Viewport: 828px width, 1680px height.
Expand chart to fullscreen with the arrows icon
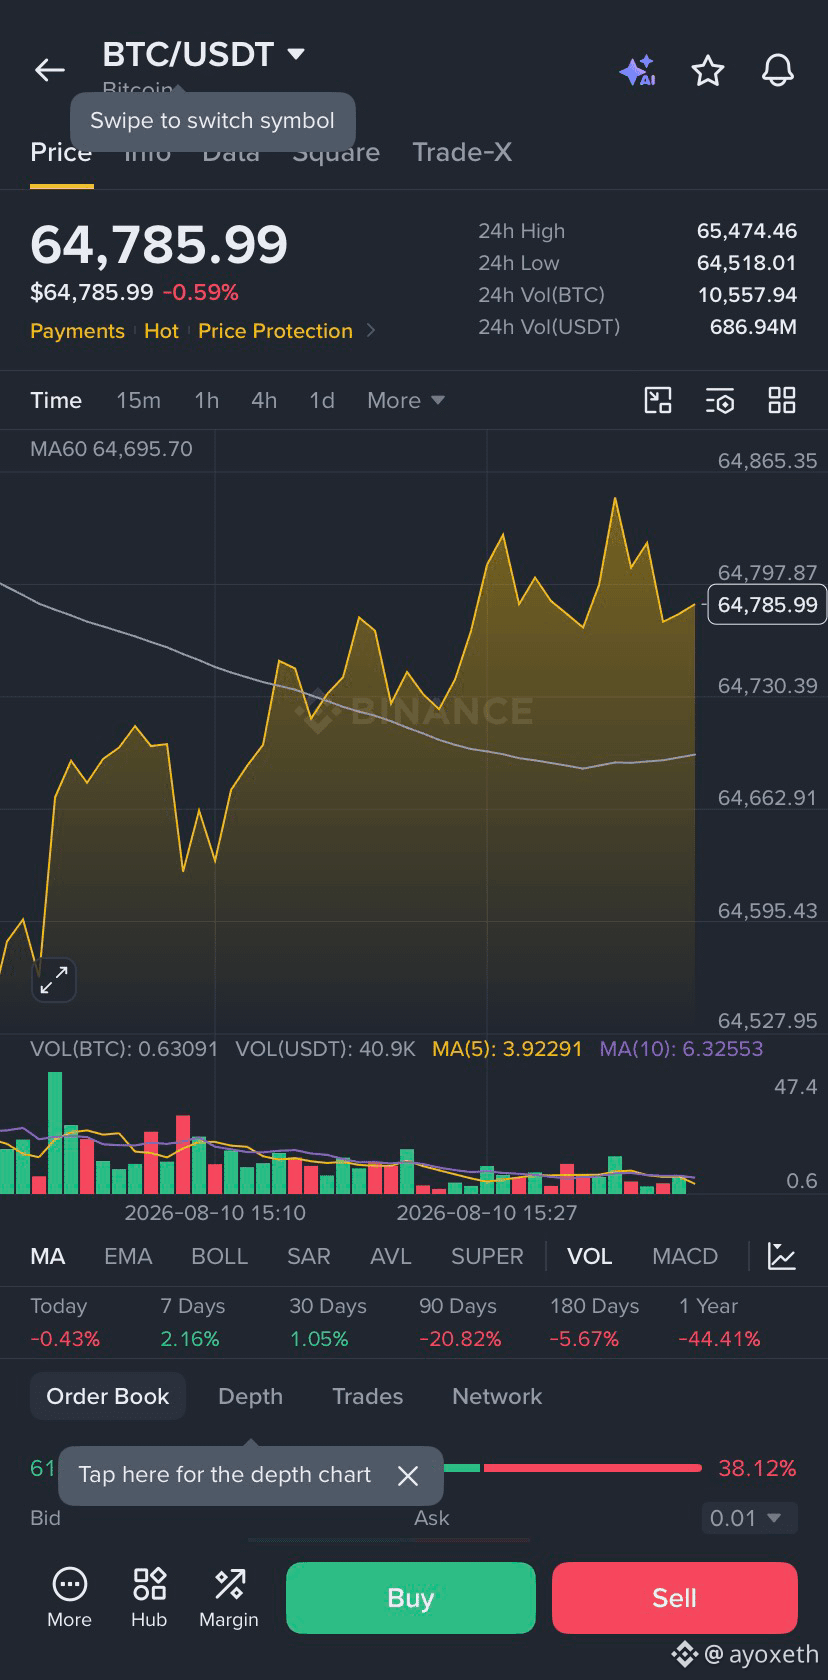pyautogui.click(x=54, y=981)
